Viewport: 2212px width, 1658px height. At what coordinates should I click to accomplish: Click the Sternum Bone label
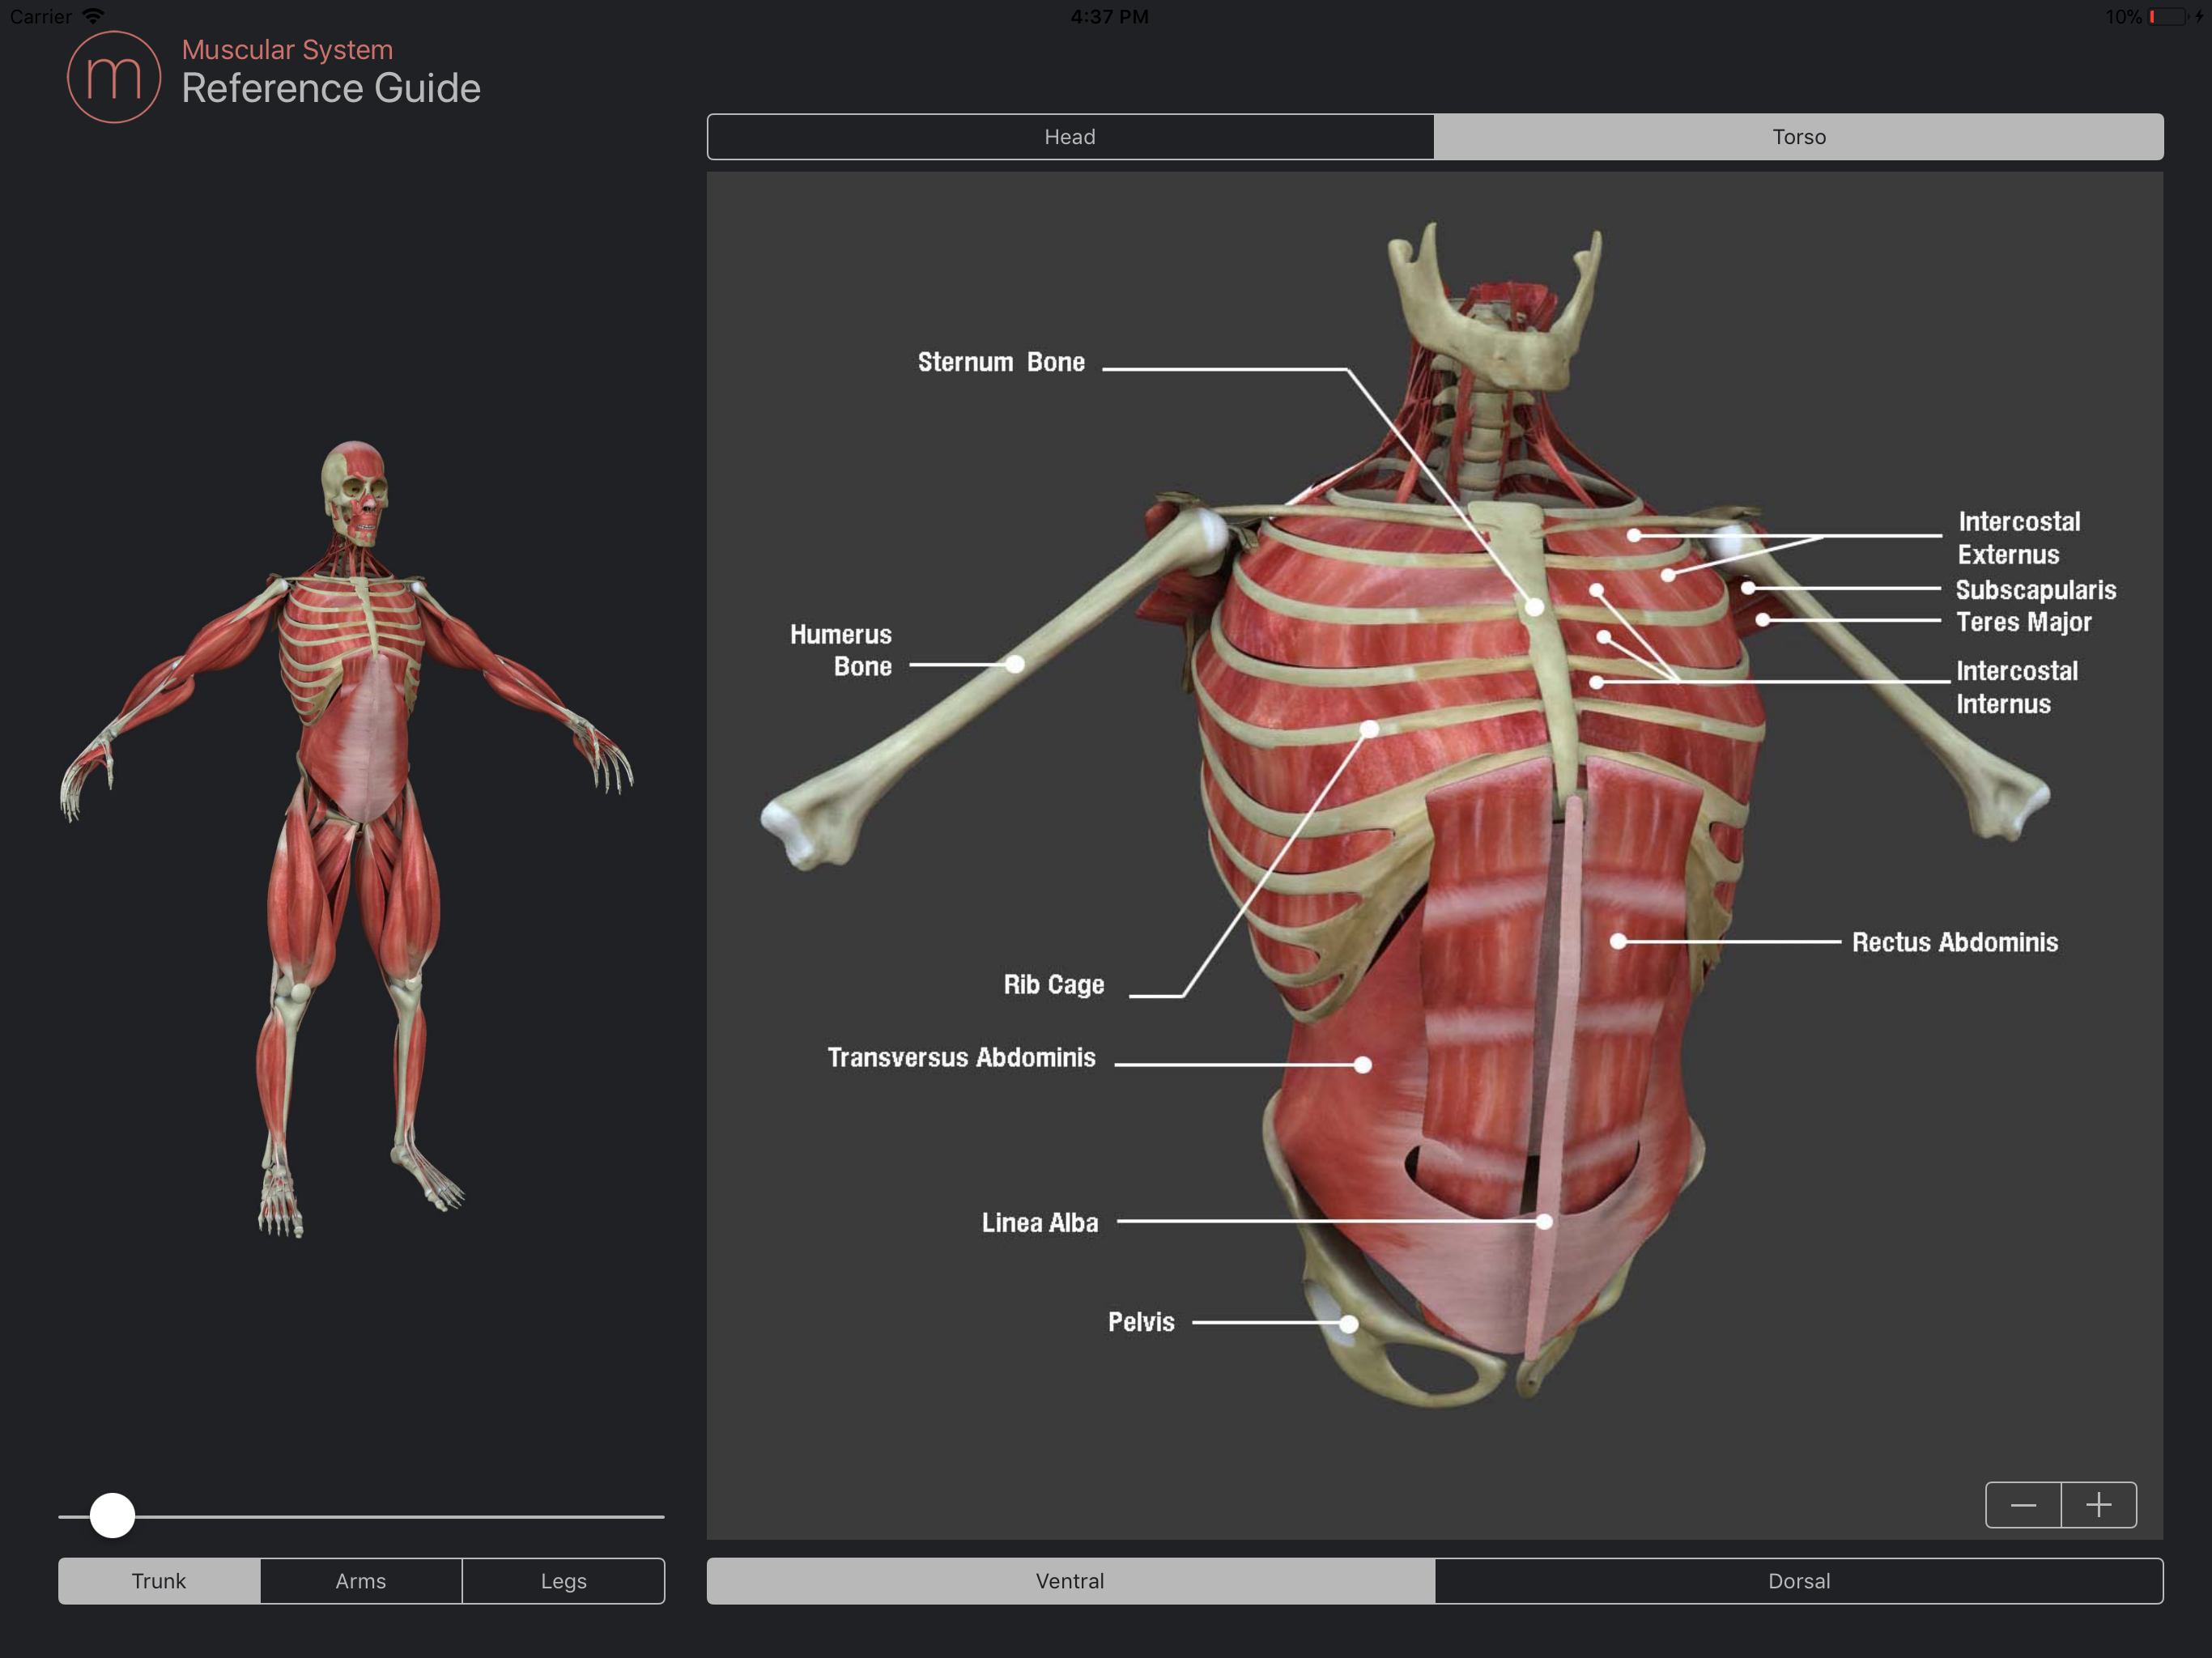pyautogui.click(x=1001, y=362)
